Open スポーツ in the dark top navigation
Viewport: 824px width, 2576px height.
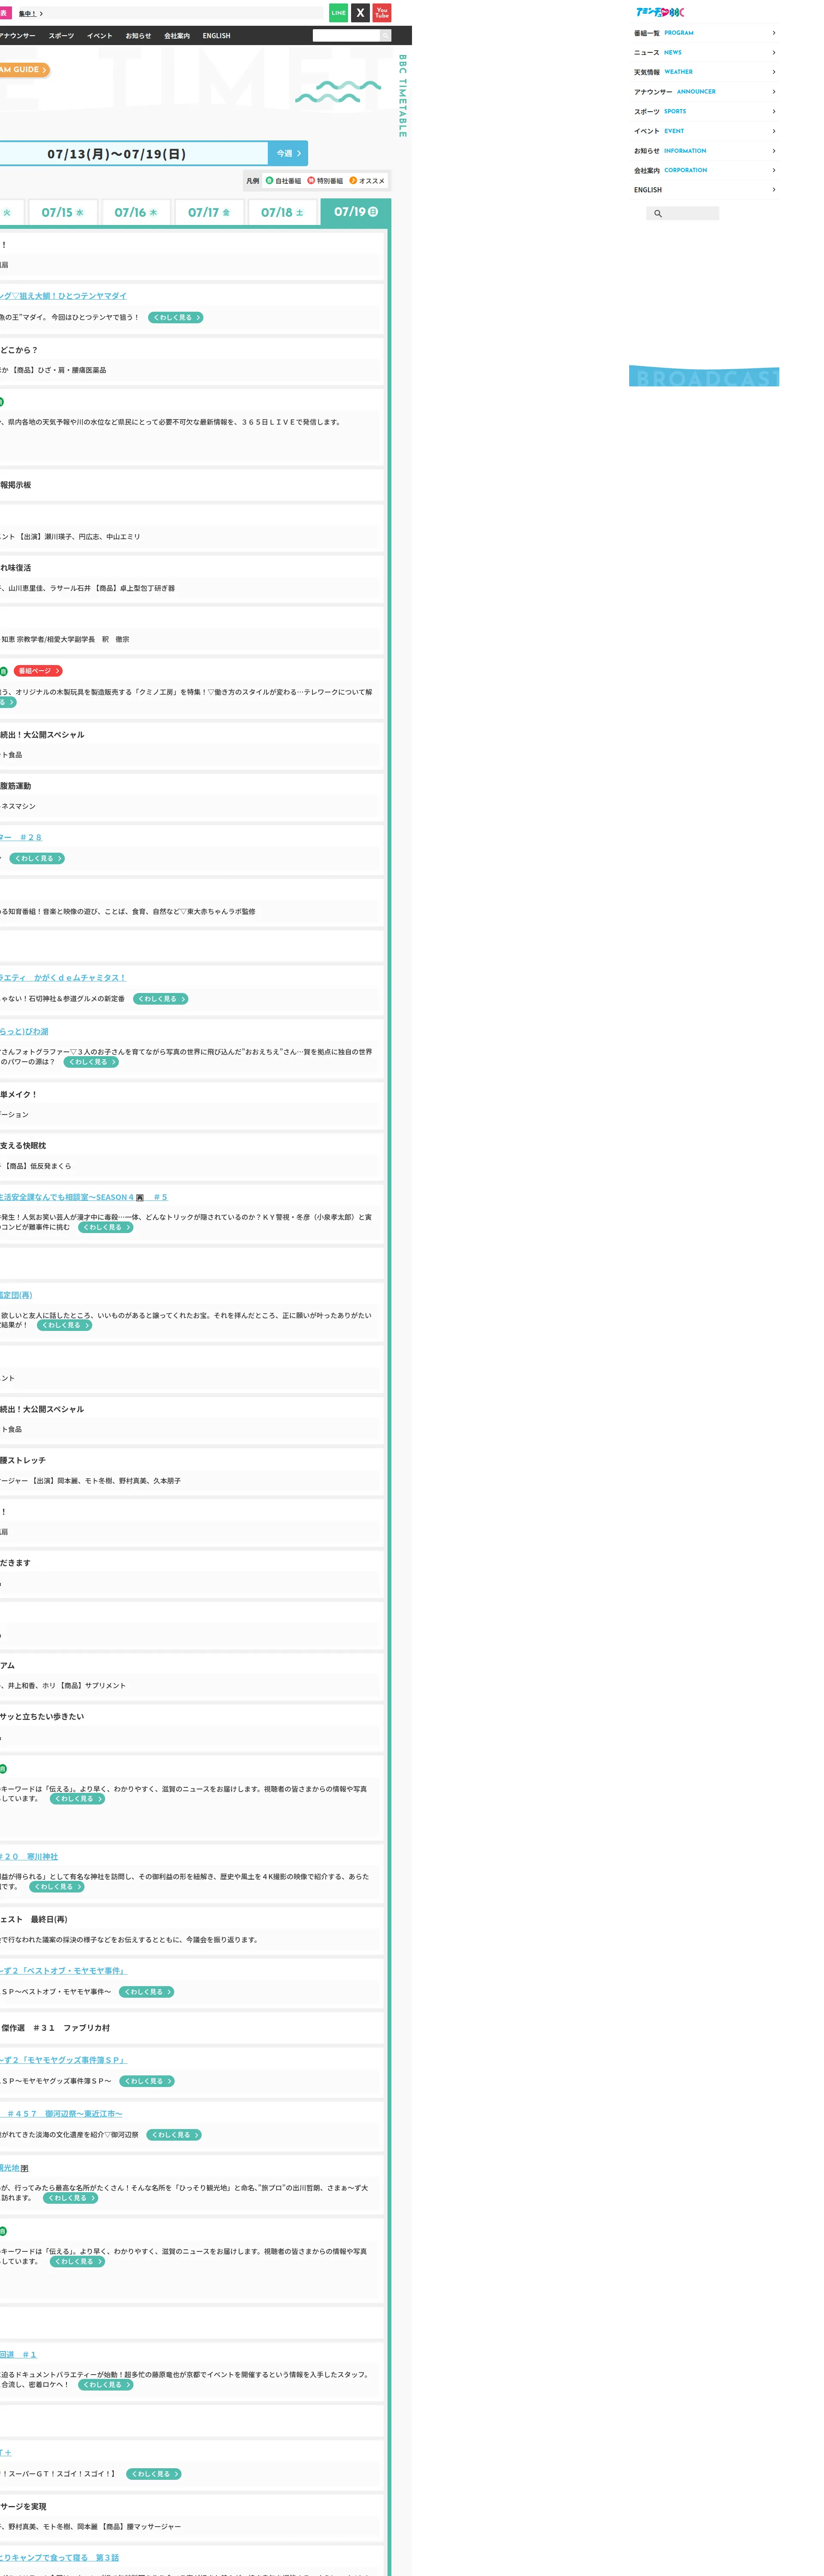[x=62, y=36]
